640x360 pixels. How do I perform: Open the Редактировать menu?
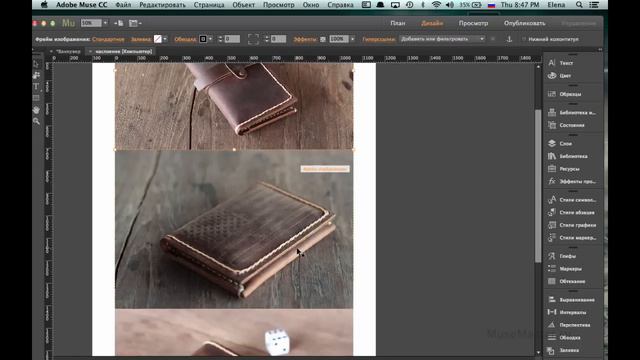tap(162, 5)
